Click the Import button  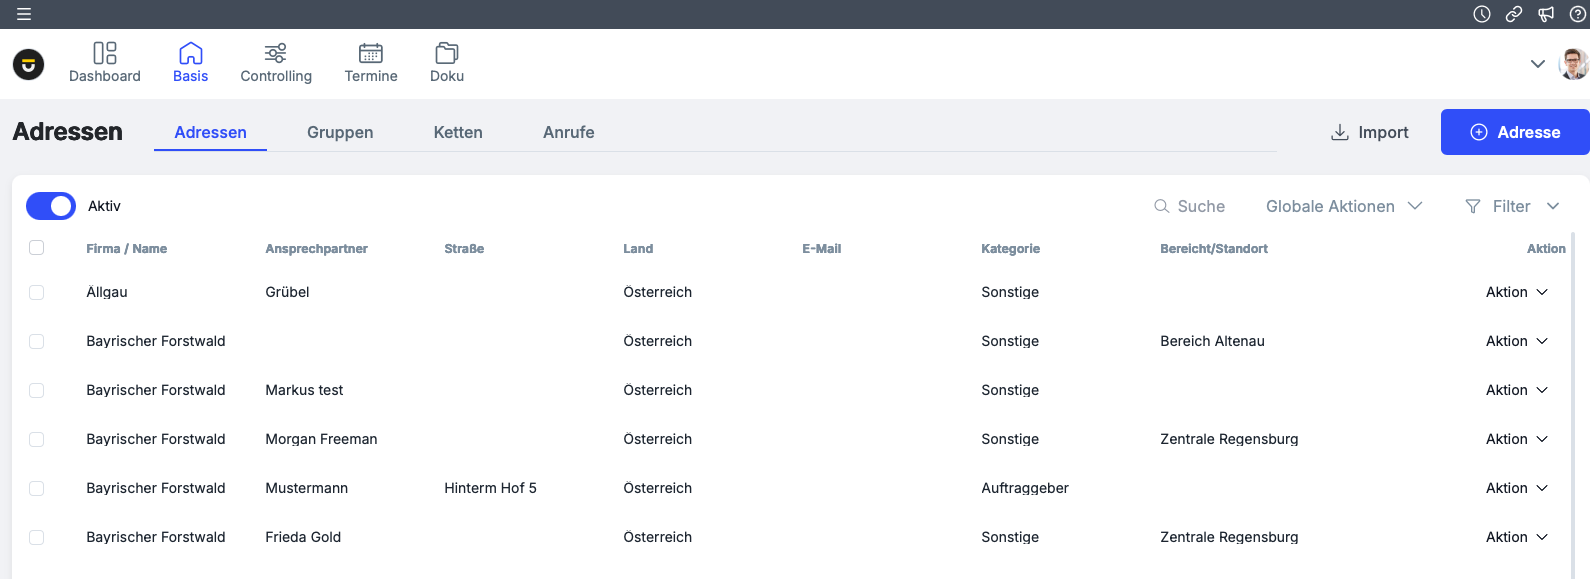pyautogui.click(x=1369, y=132)
